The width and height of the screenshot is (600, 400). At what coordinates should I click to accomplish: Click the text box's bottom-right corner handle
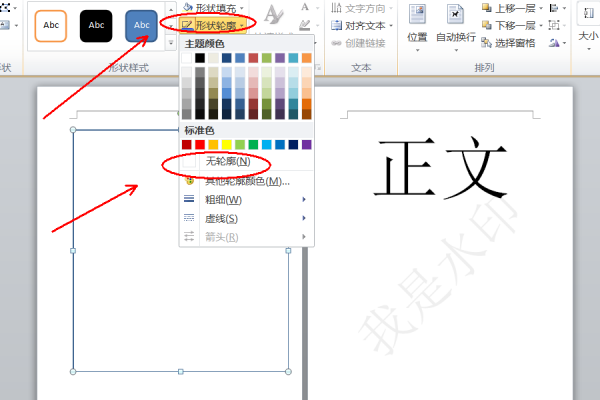point(289,372)
